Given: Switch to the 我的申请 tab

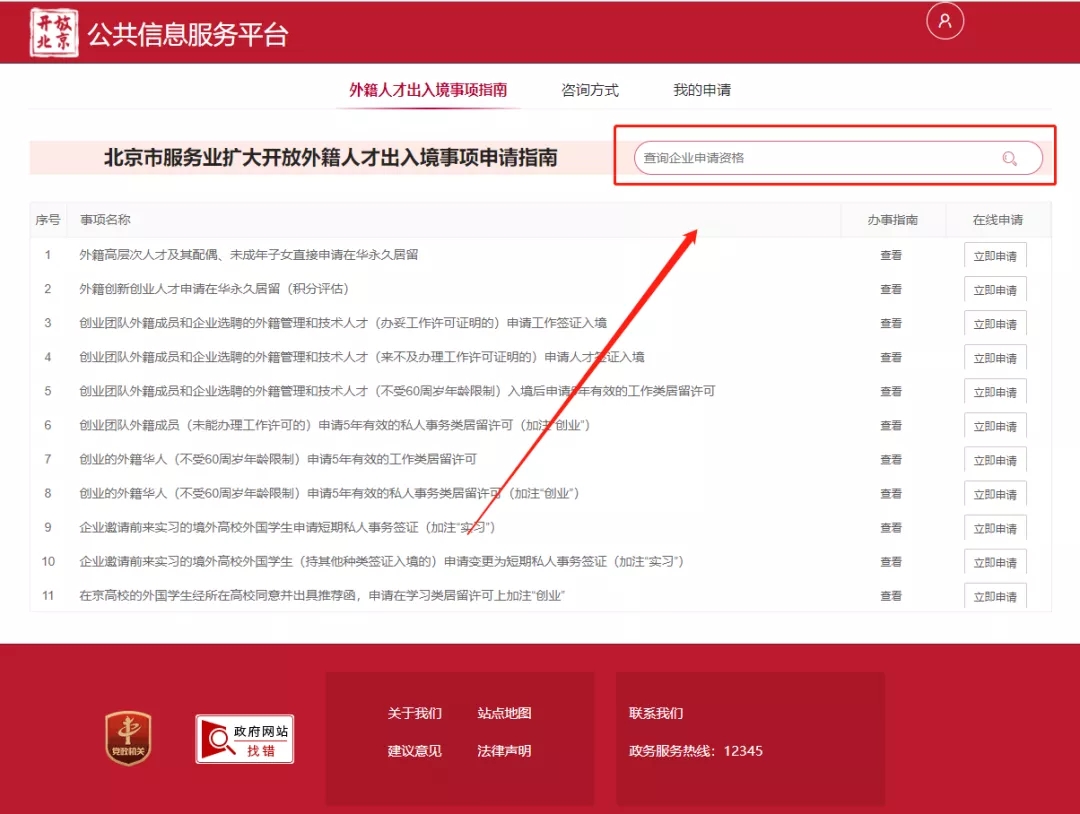Looking at the screenshot, I should click(701, 88).
